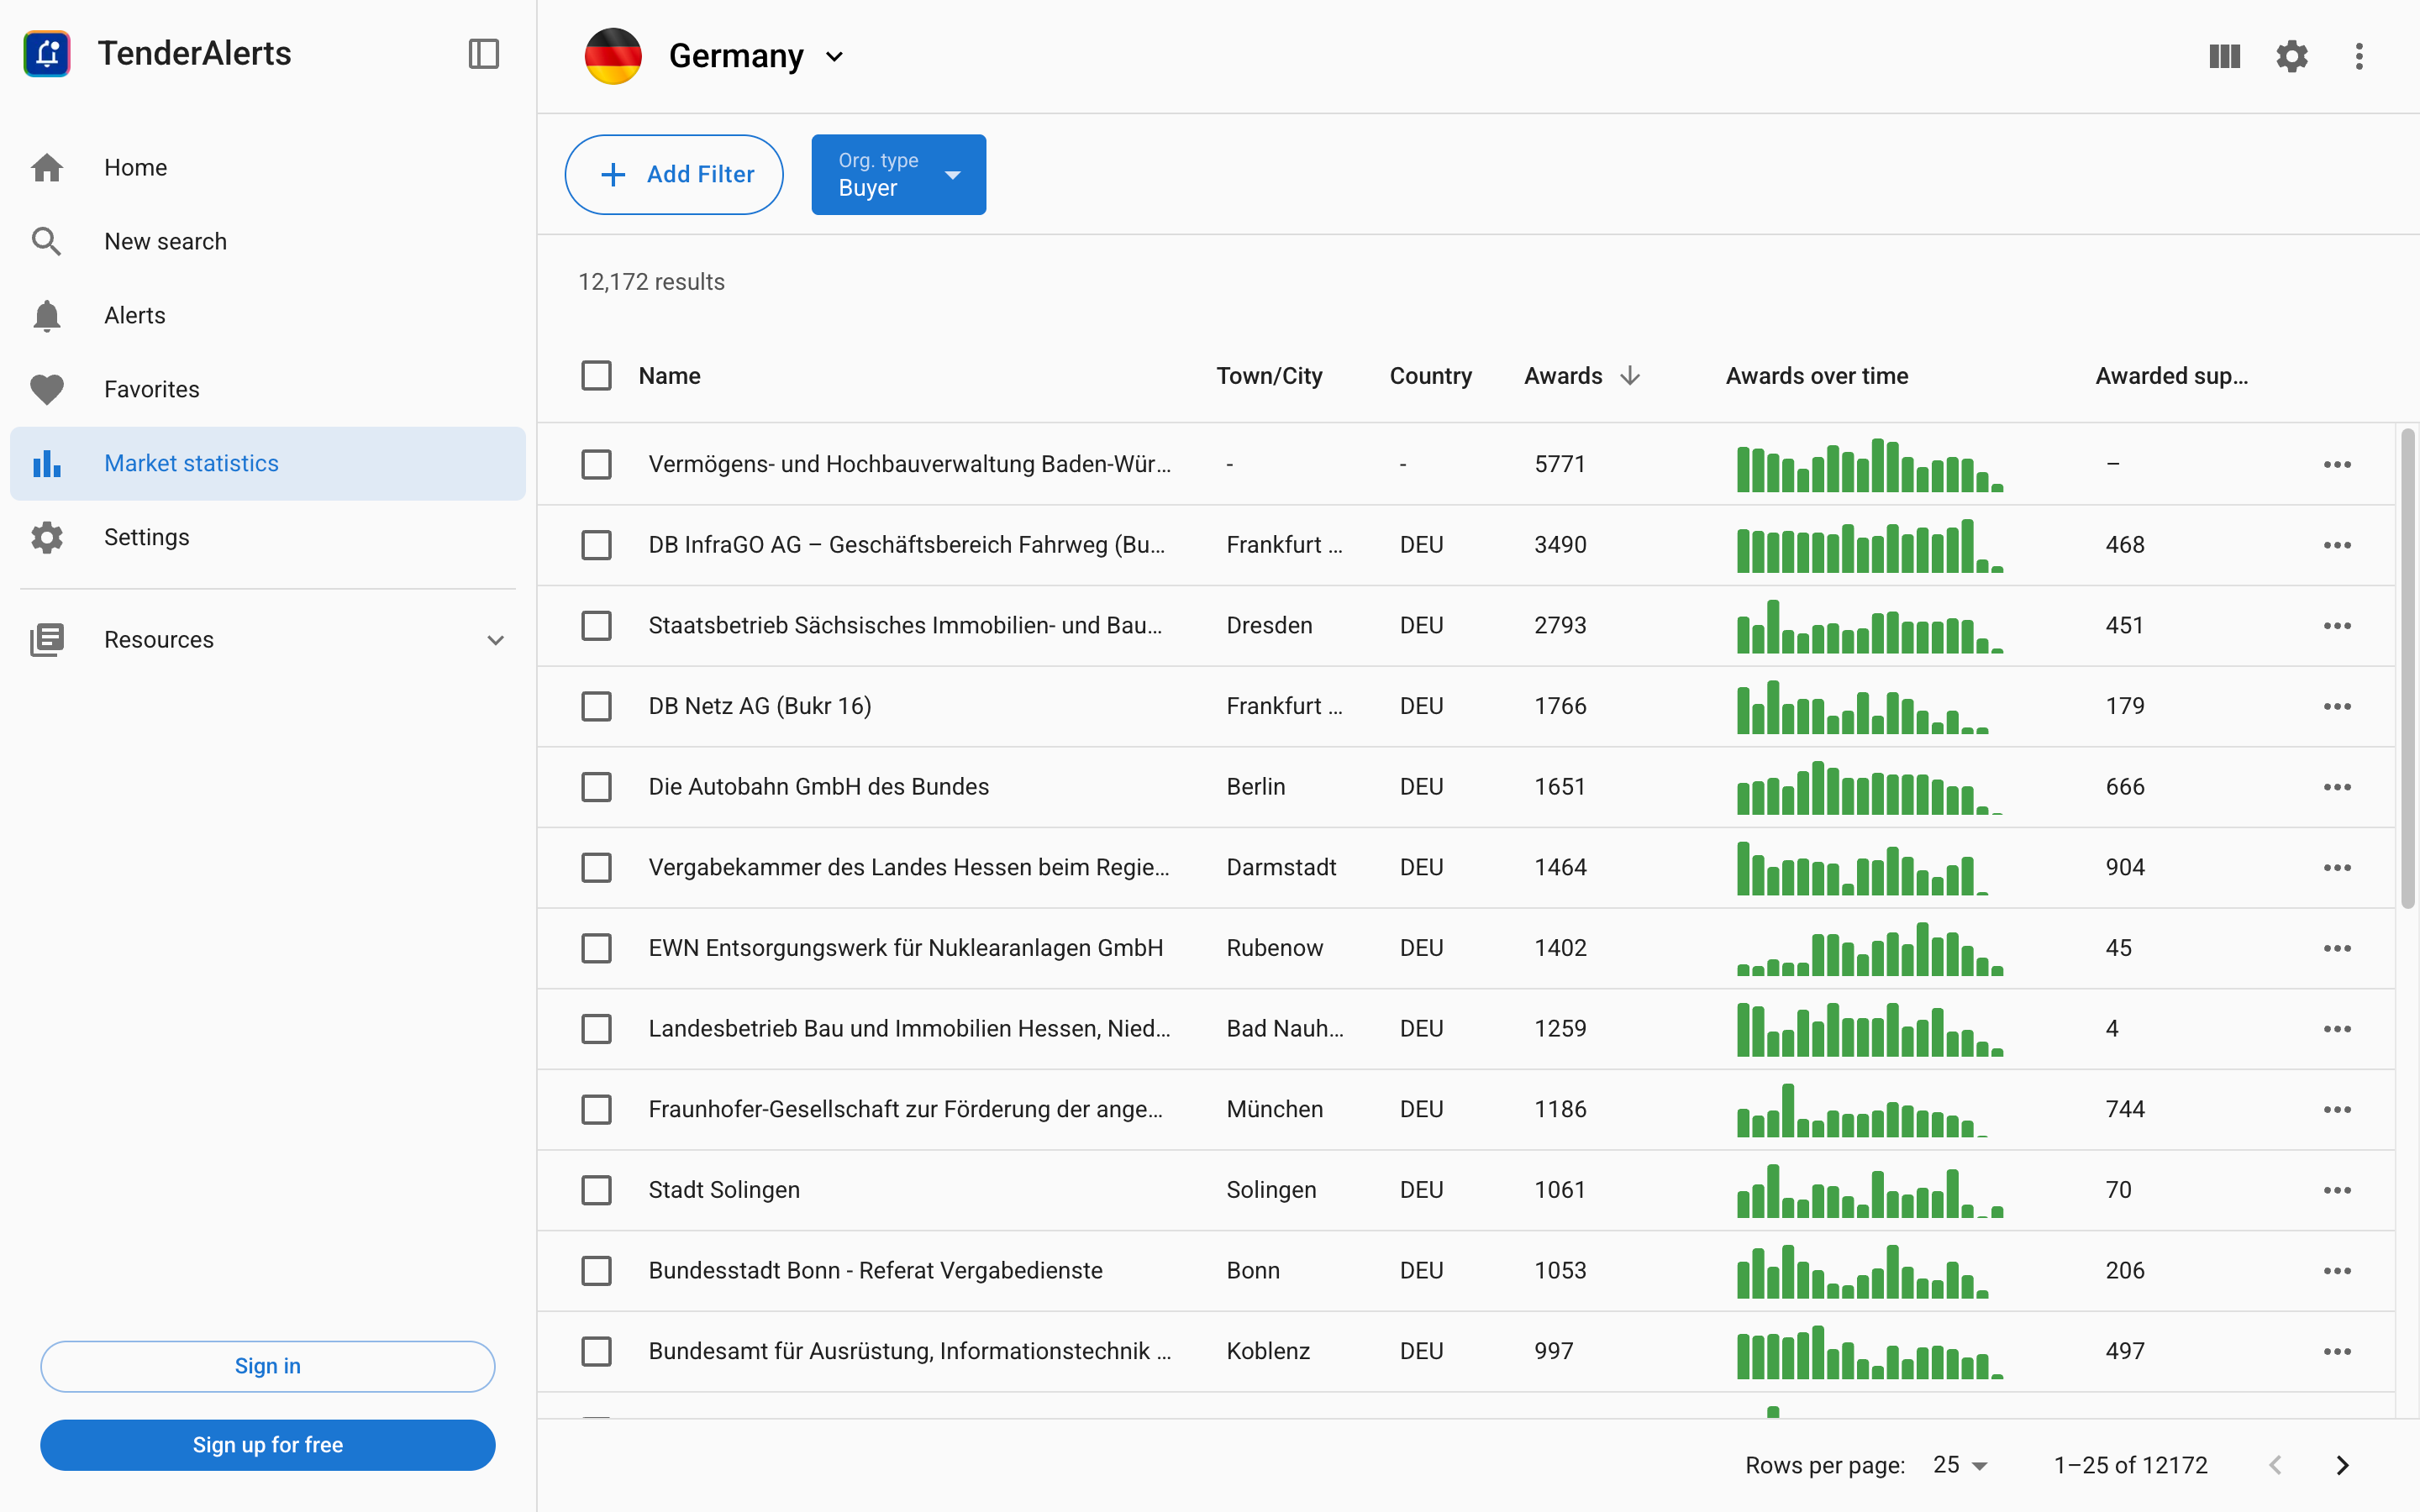Click Awards sort arrow icon

tap(1630, 376)
